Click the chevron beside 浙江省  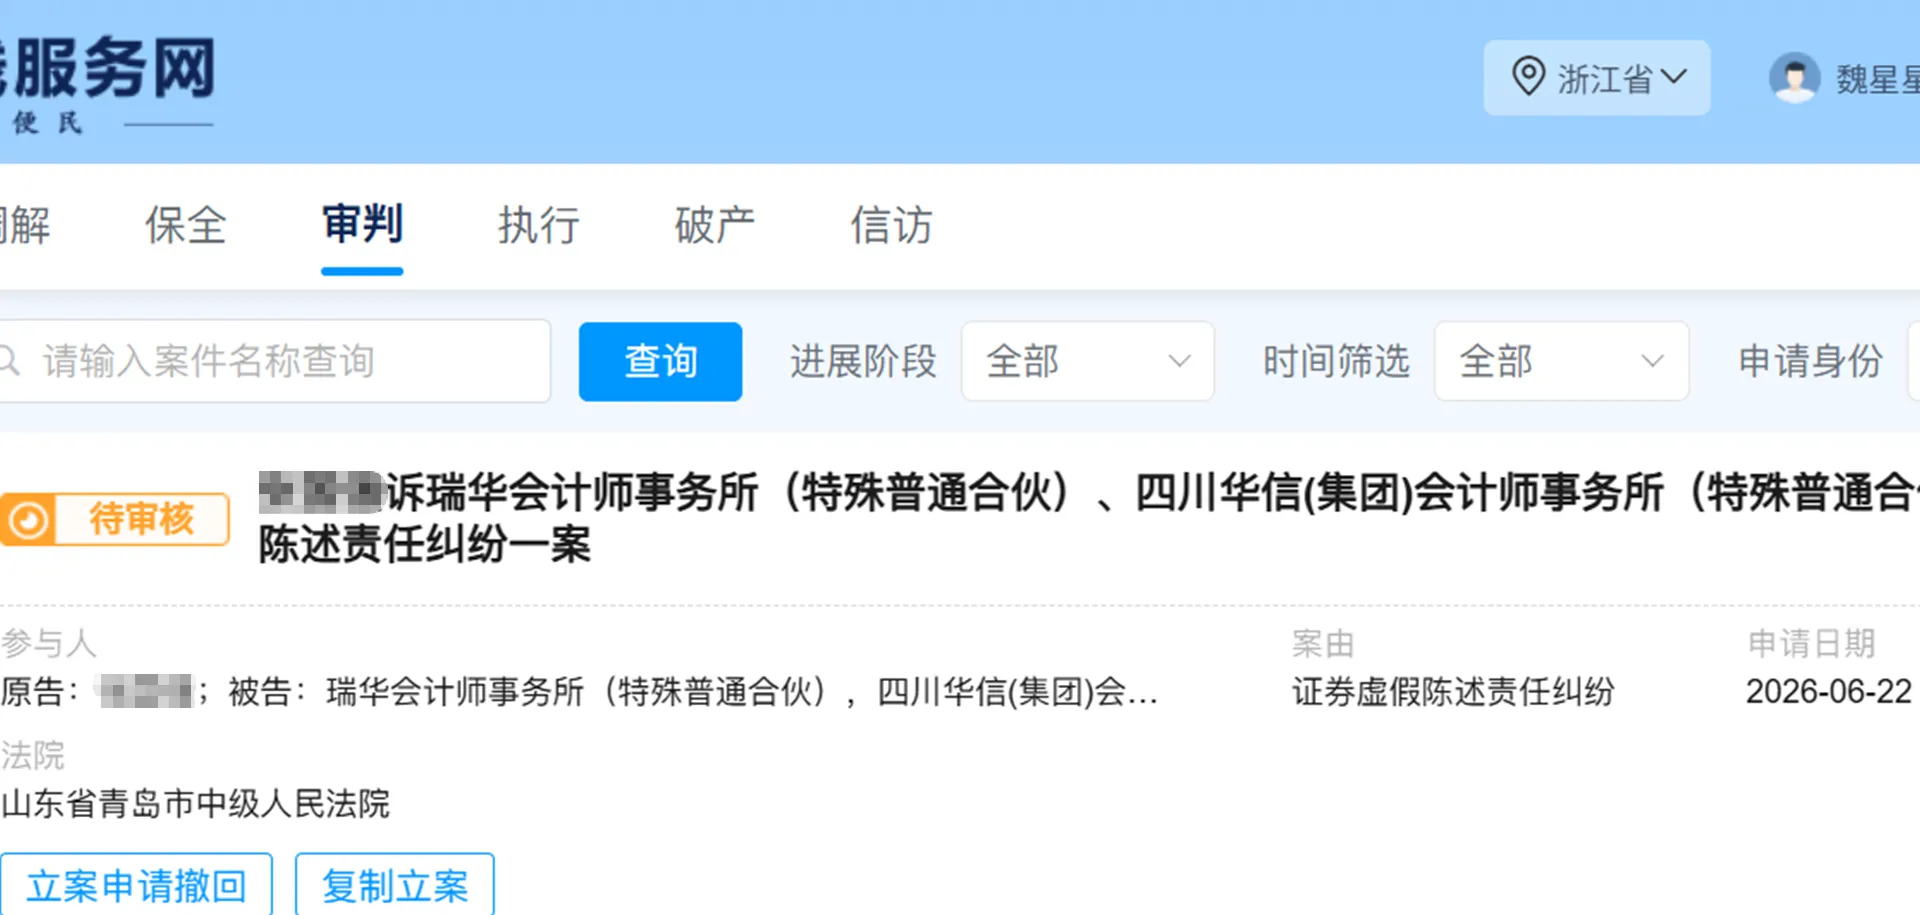point(1675,77)
